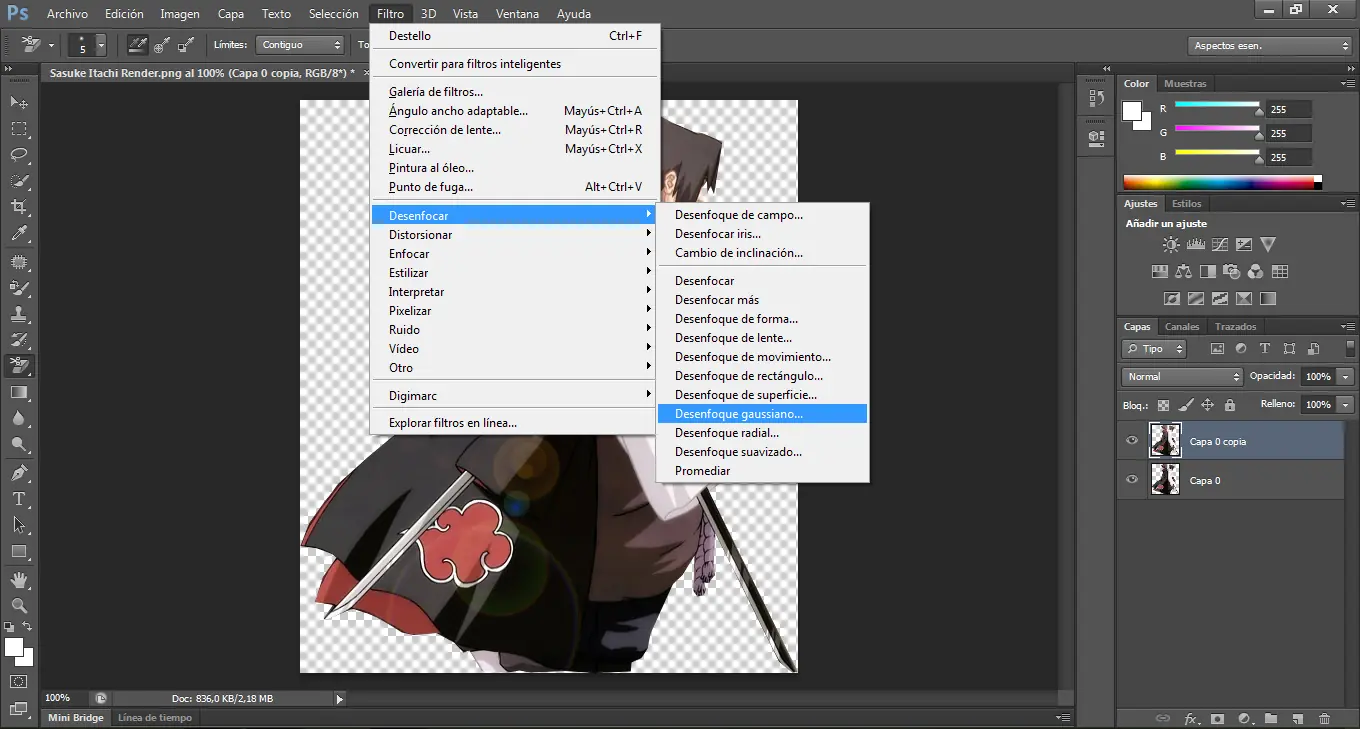Image resolution: width=1360 pixels, height=729 pixels.
Task: Select the Type tool in toolbox
Action: (19, 498)
